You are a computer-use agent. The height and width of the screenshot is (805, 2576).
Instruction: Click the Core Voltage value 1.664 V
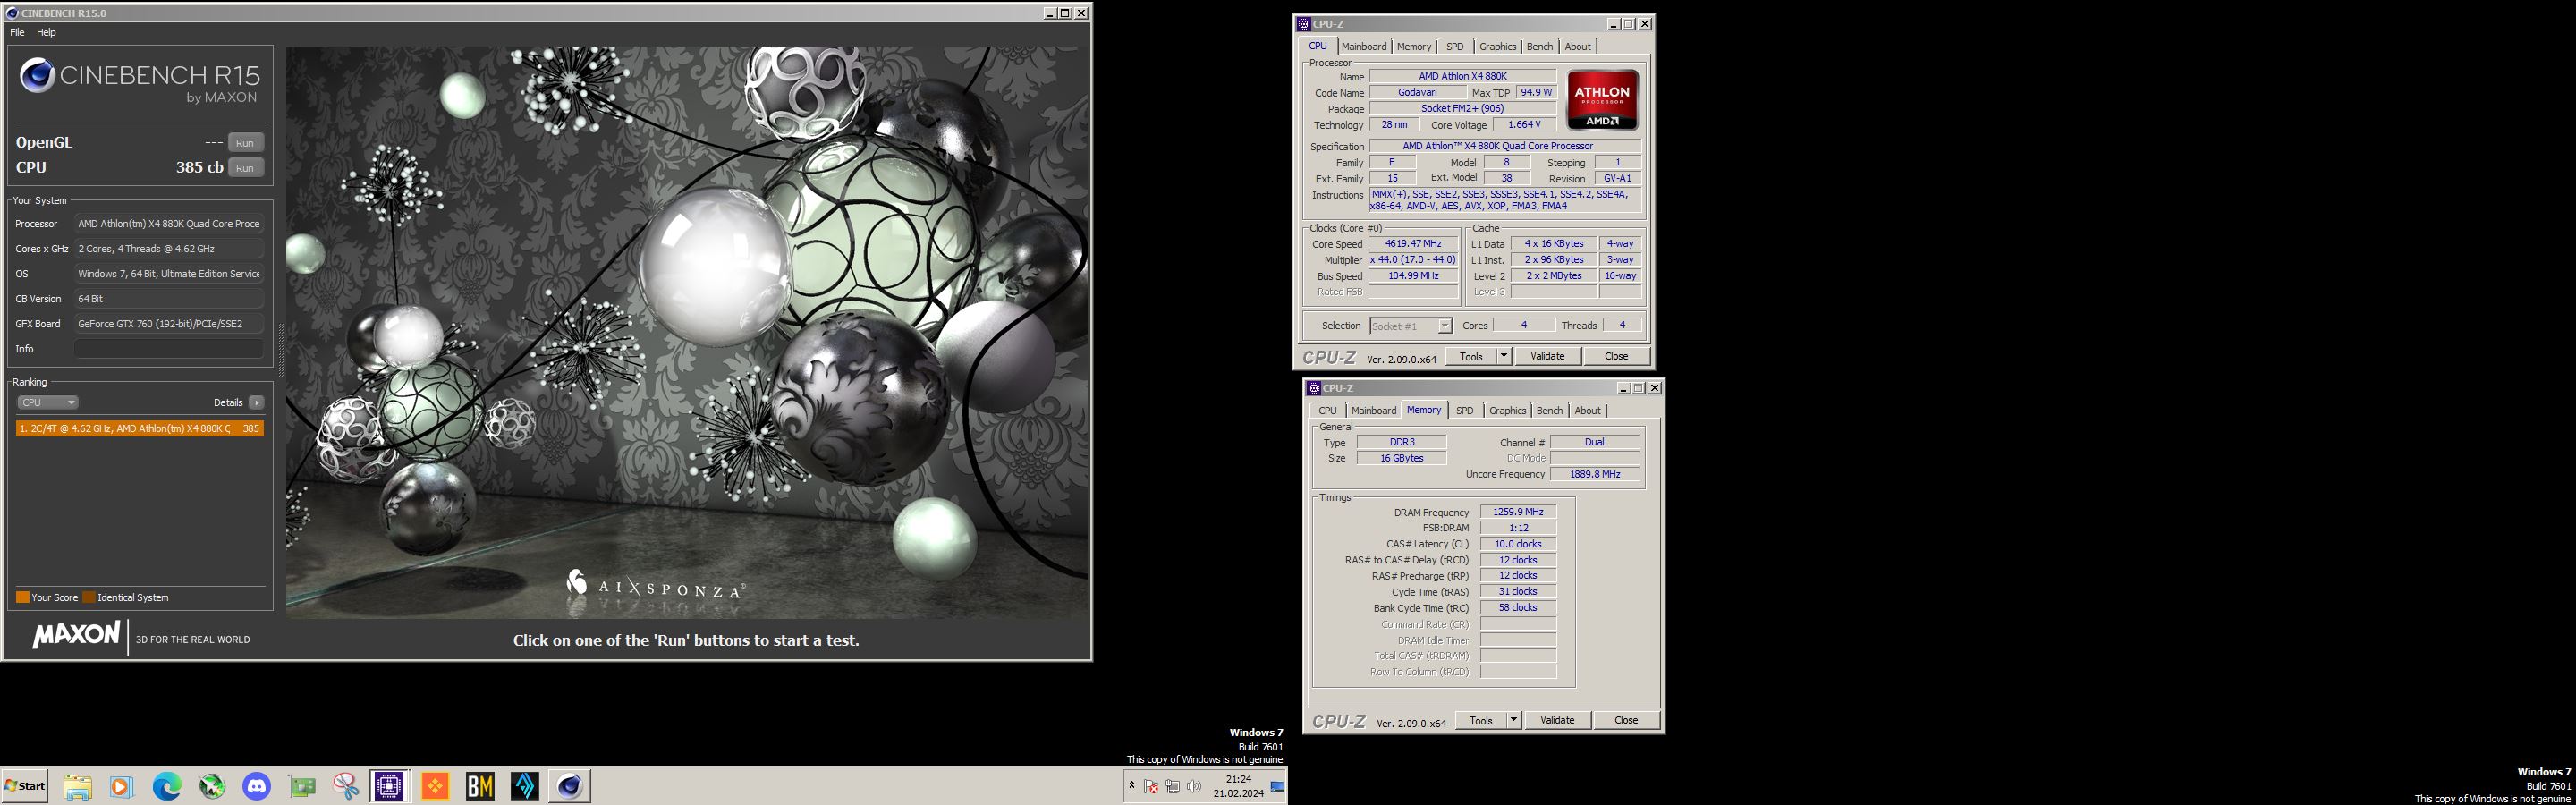(1524, 125)
